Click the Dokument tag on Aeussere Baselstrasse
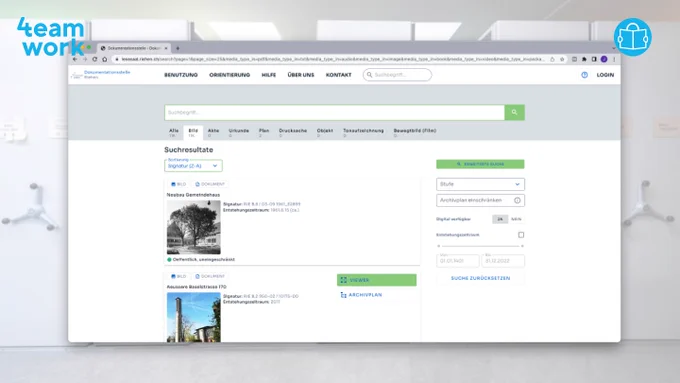The image size is (680, 383). point(210,276)
